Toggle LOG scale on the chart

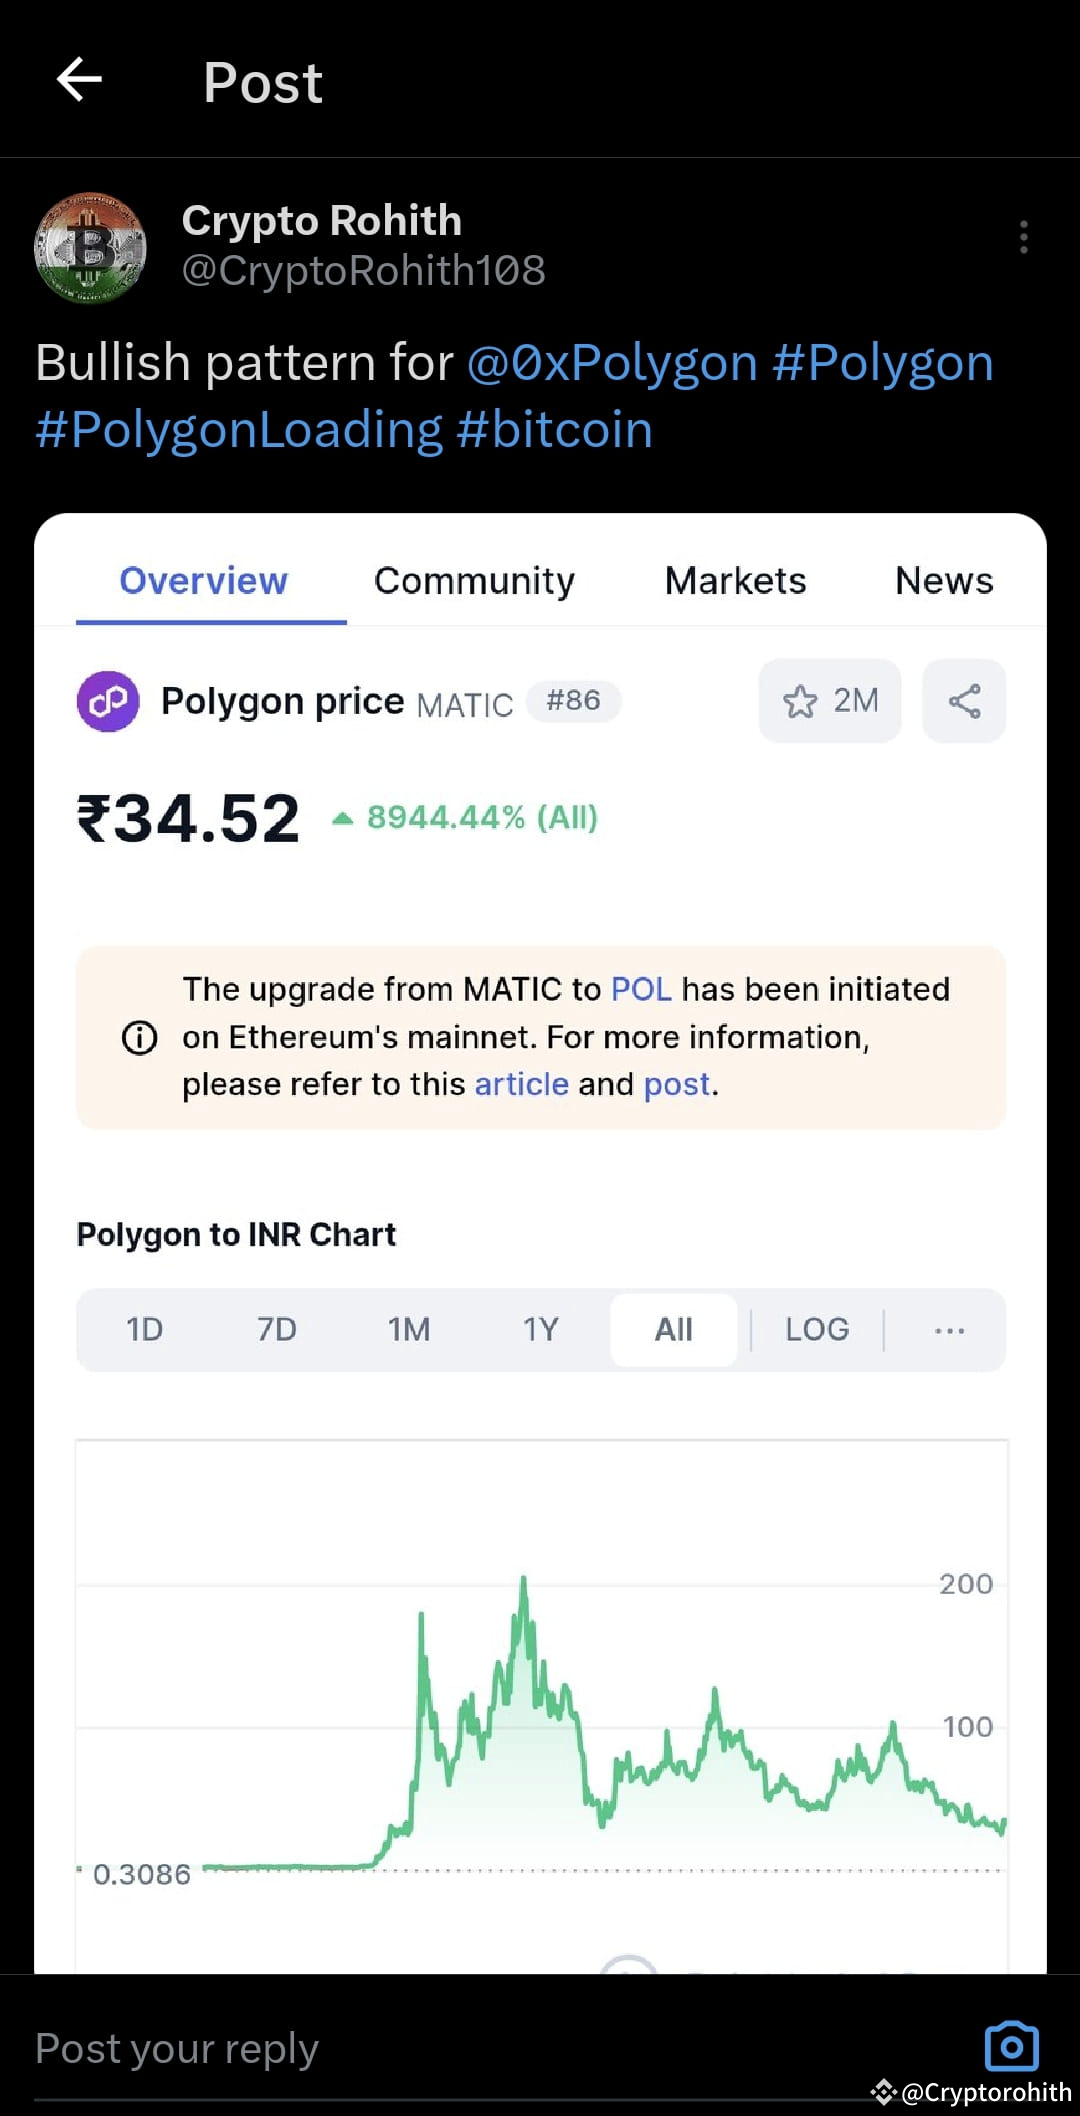[817, 1329]
